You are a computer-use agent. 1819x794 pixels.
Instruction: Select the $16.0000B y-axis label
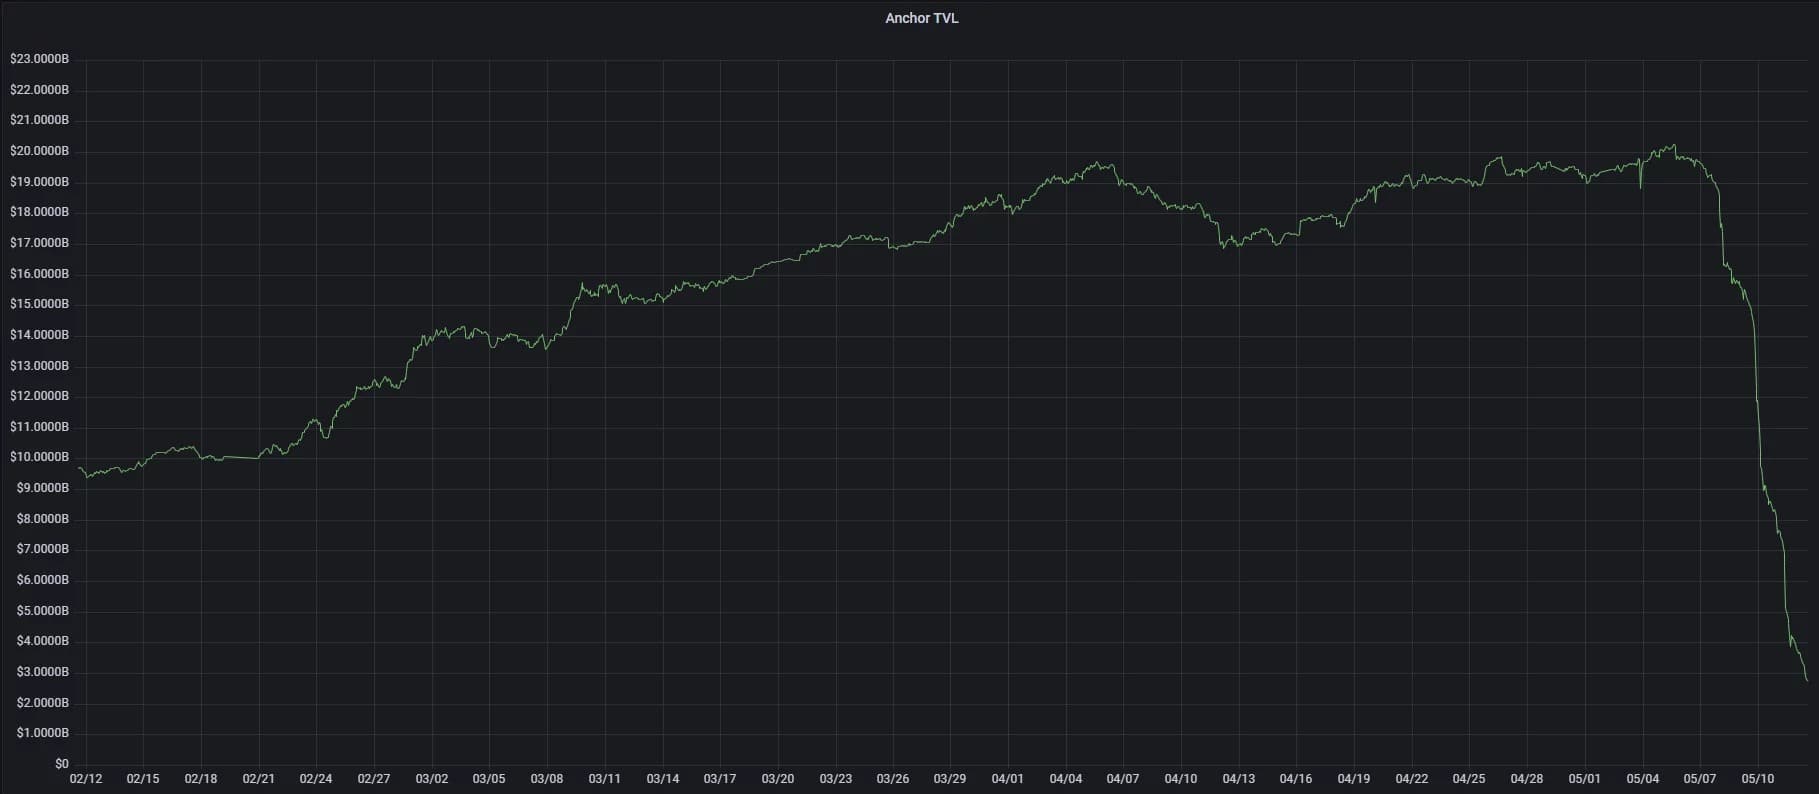click(39, 274)
